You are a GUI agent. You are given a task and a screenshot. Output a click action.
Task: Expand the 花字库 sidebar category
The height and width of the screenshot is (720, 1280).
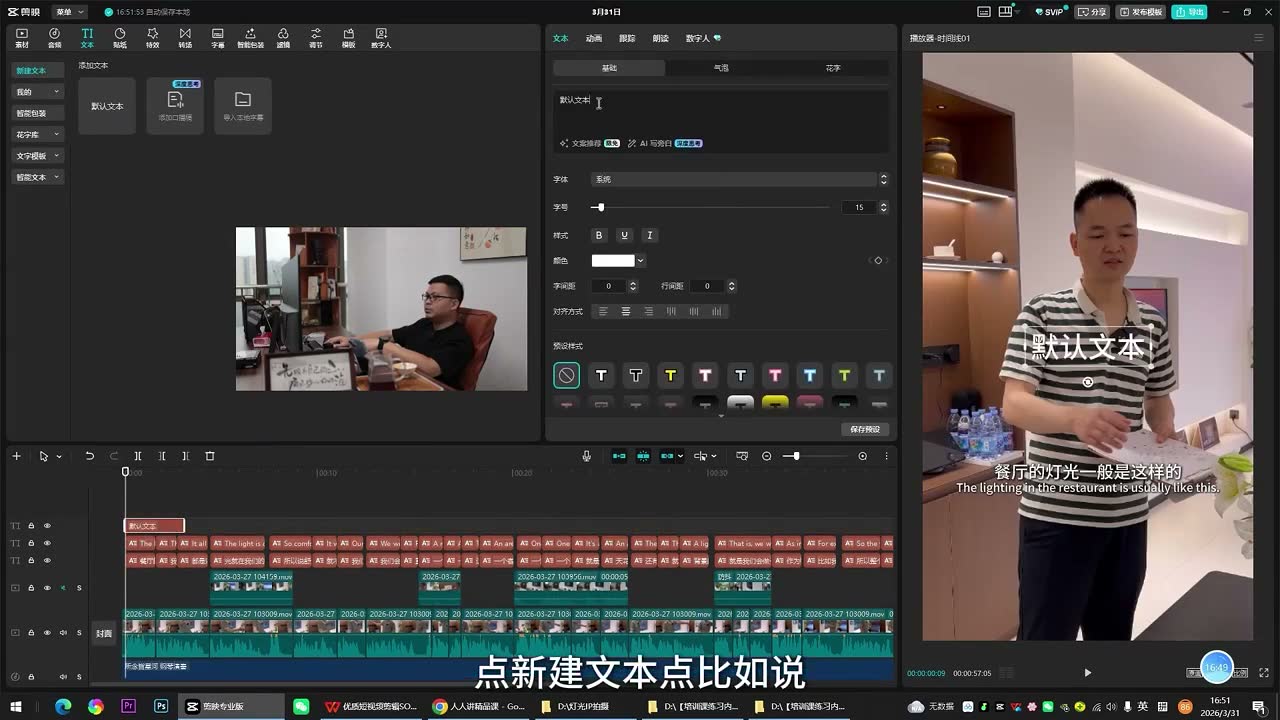pos(38,135)
